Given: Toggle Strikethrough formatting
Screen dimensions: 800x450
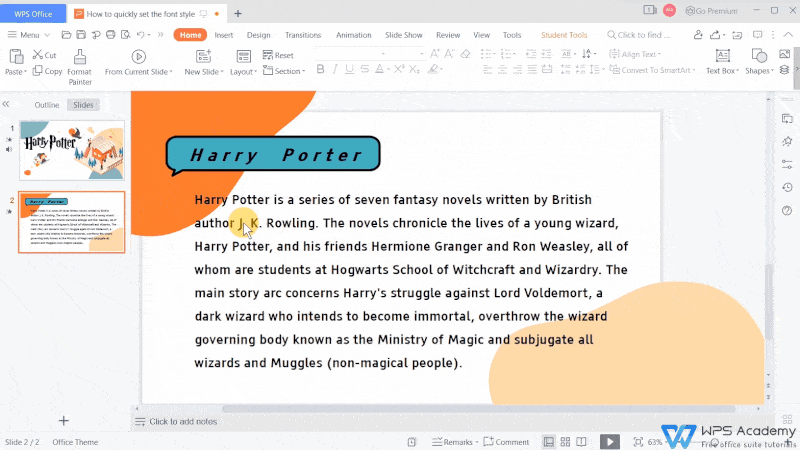Looking at the screenshot, I should click(365, 69).
